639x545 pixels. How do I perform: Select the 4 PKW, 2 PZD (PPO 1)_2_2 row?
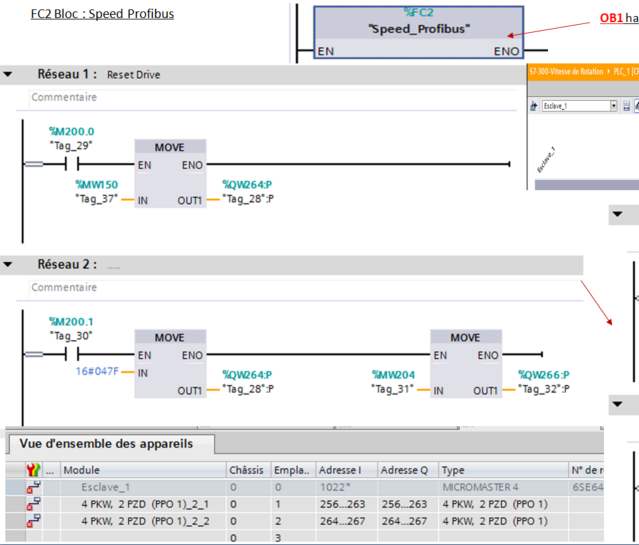coord(145,520)
